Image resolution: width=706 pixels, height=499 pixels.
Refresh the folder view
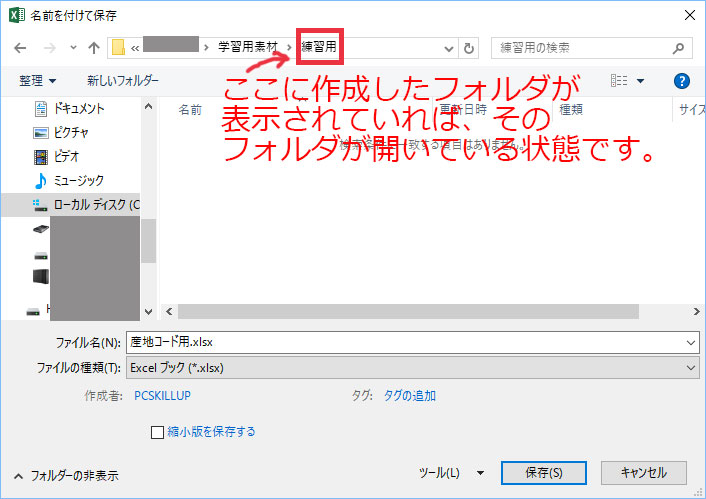[x=469, y=48]
